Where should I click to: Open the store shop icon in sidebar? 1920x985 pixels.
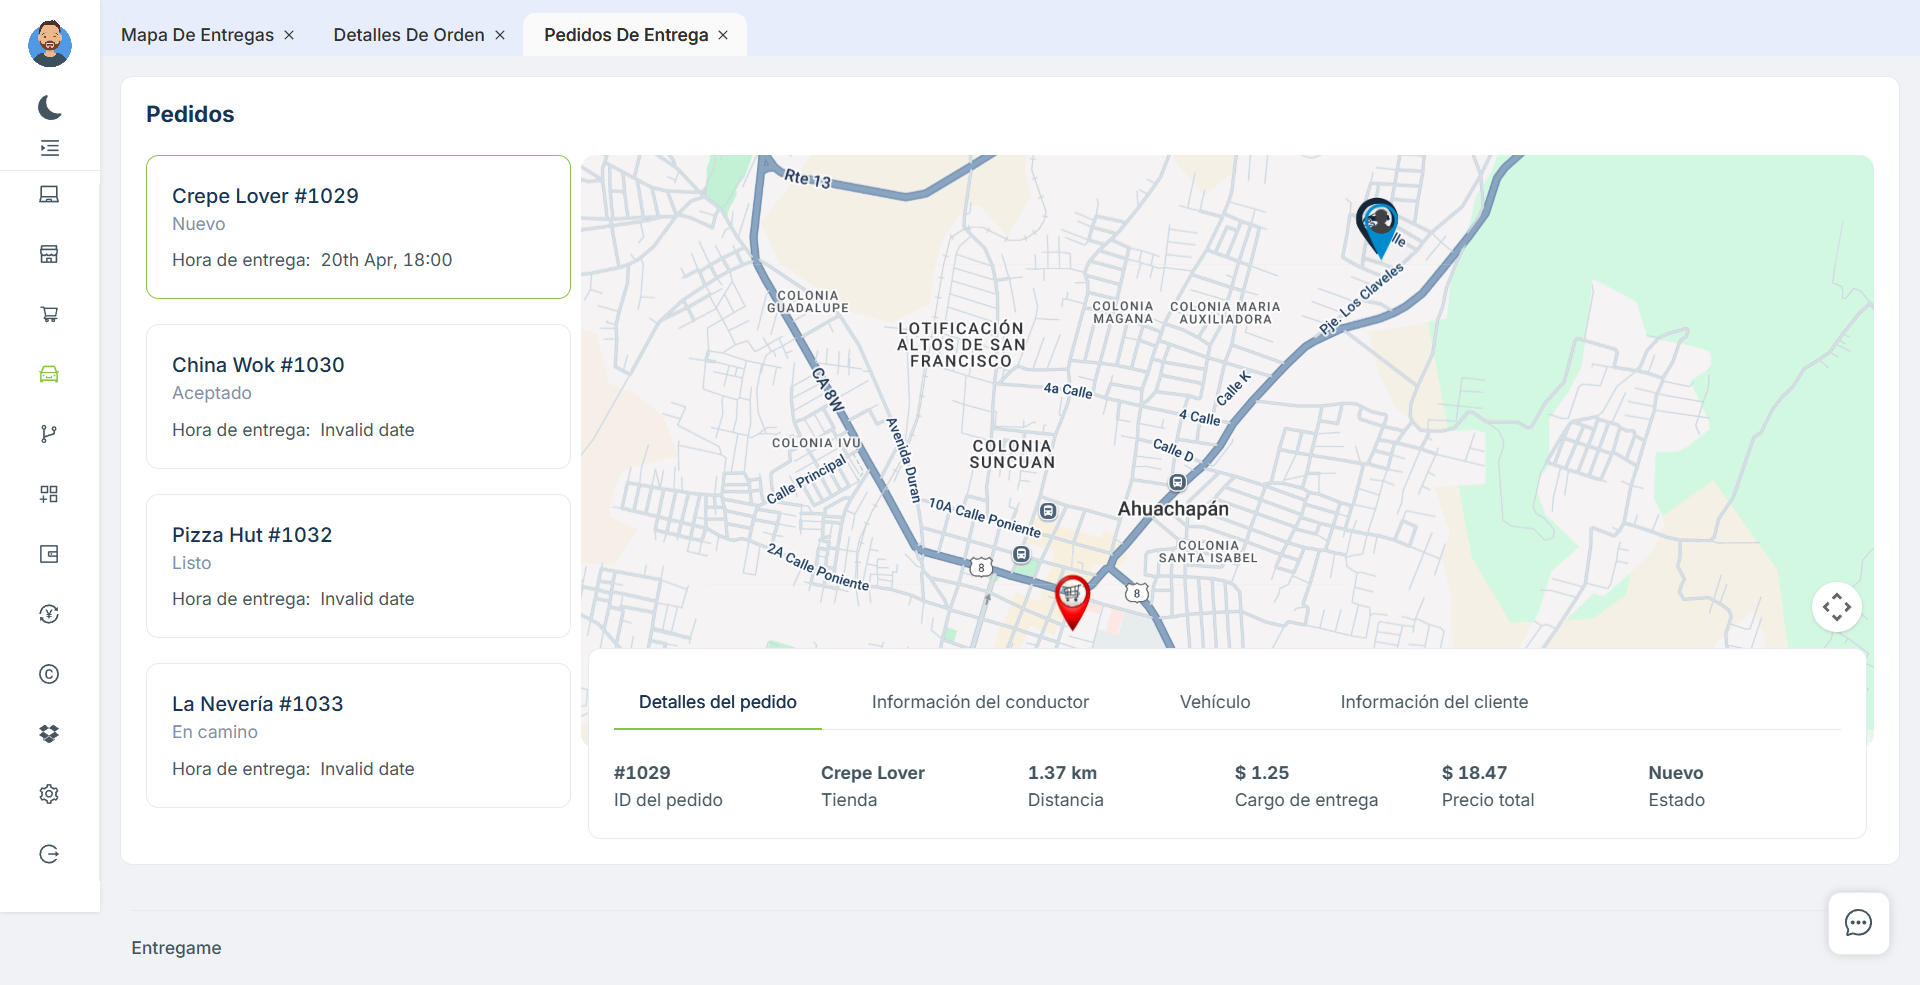tap(49, 254)
